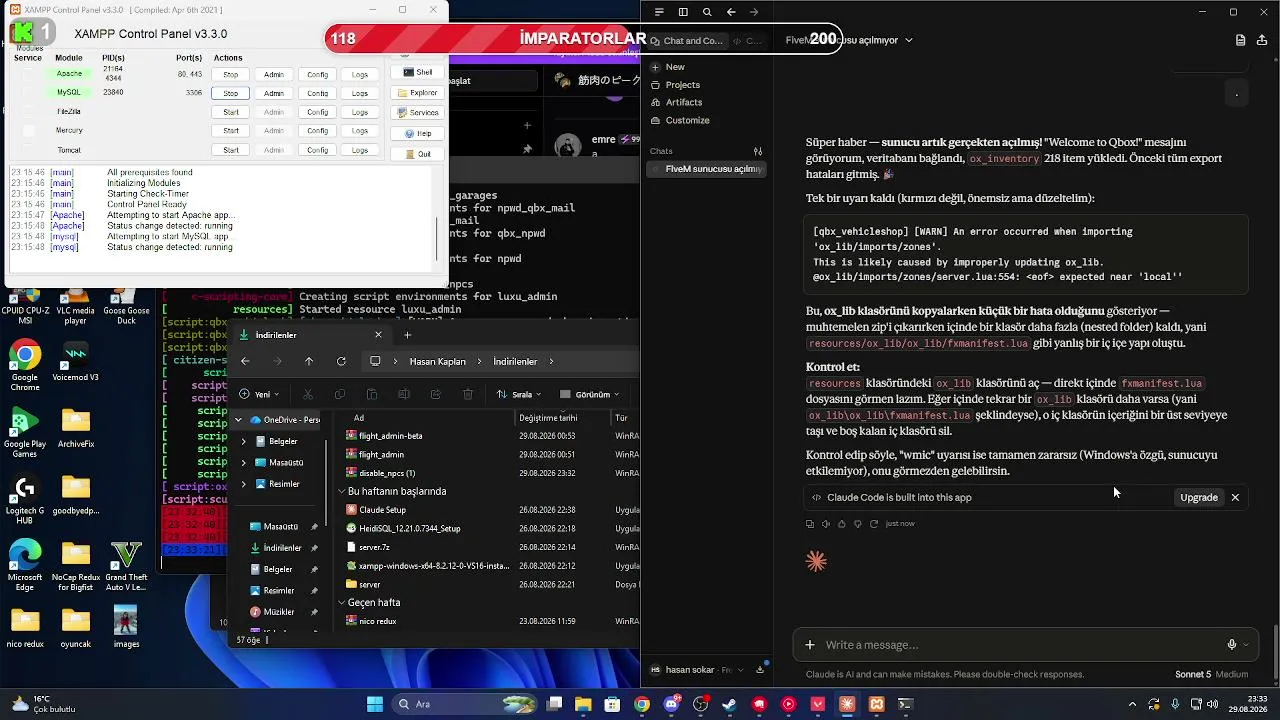Toggle the FileZilla service checkbox in XAMPP

28,112
